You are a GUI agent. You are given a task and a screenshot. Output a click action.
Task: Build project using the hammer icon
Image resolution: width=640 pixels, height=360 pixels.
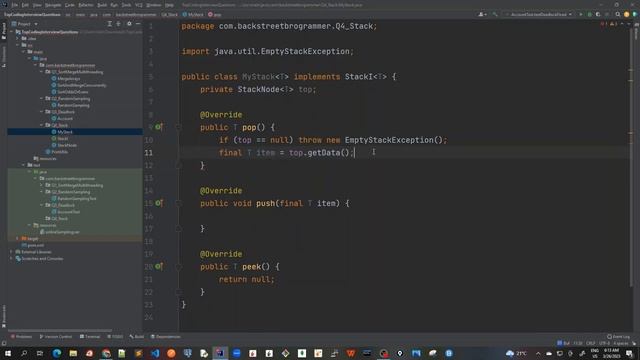495,14
